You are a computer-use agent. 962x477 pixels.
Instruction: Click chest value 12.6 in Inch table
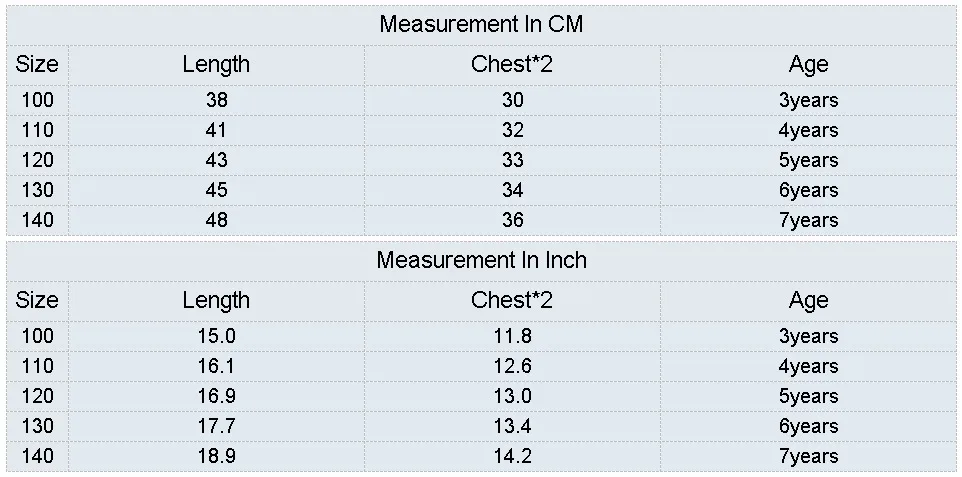[x=512, y=366]
